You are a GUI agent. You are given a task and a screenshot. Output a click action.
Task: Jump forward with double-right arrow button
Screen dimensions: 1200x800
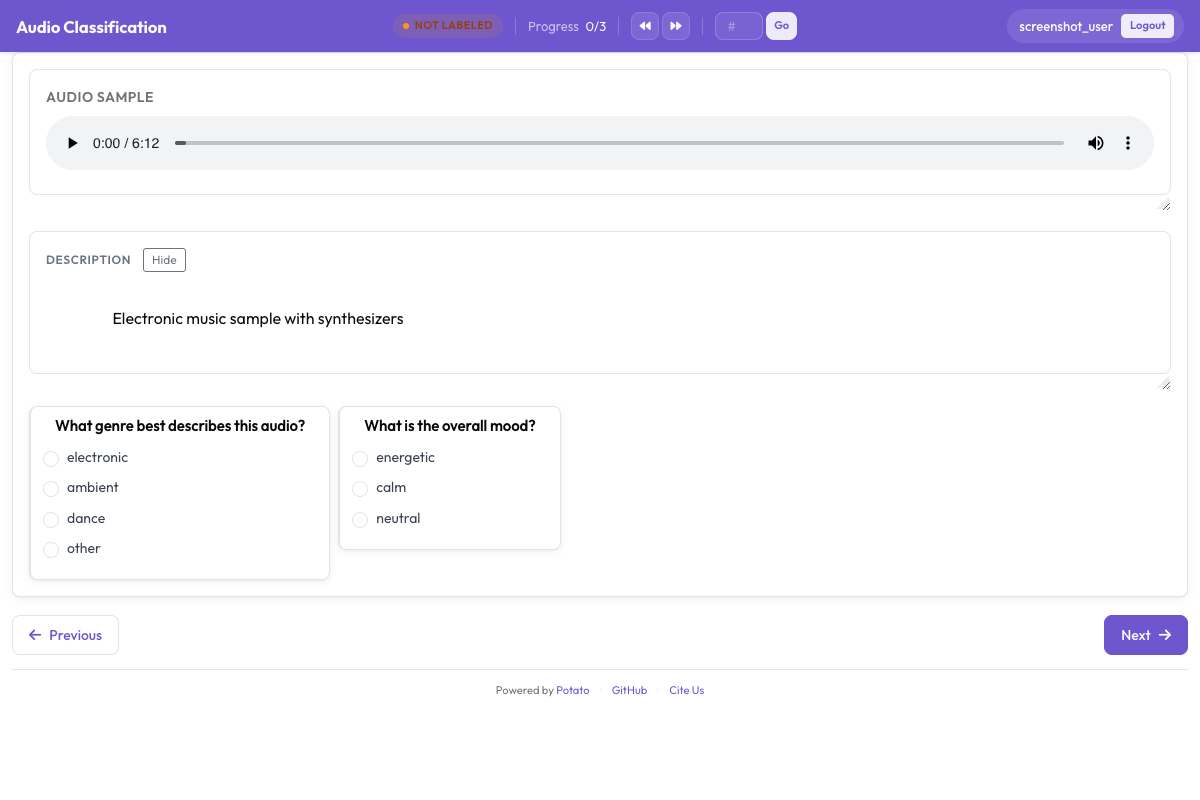click(676, 26)
